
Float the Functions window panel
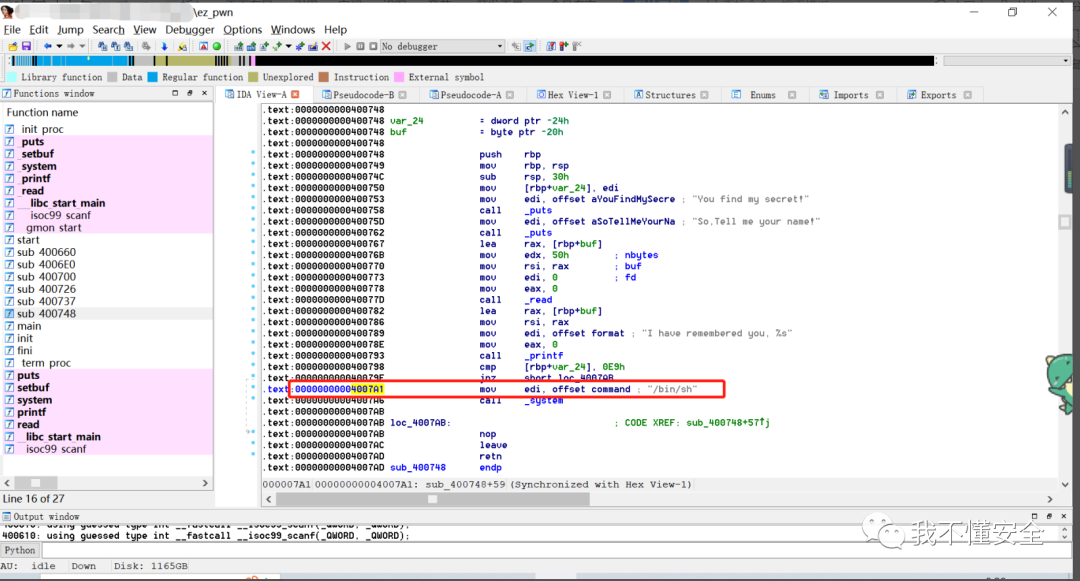click(189, 93)
